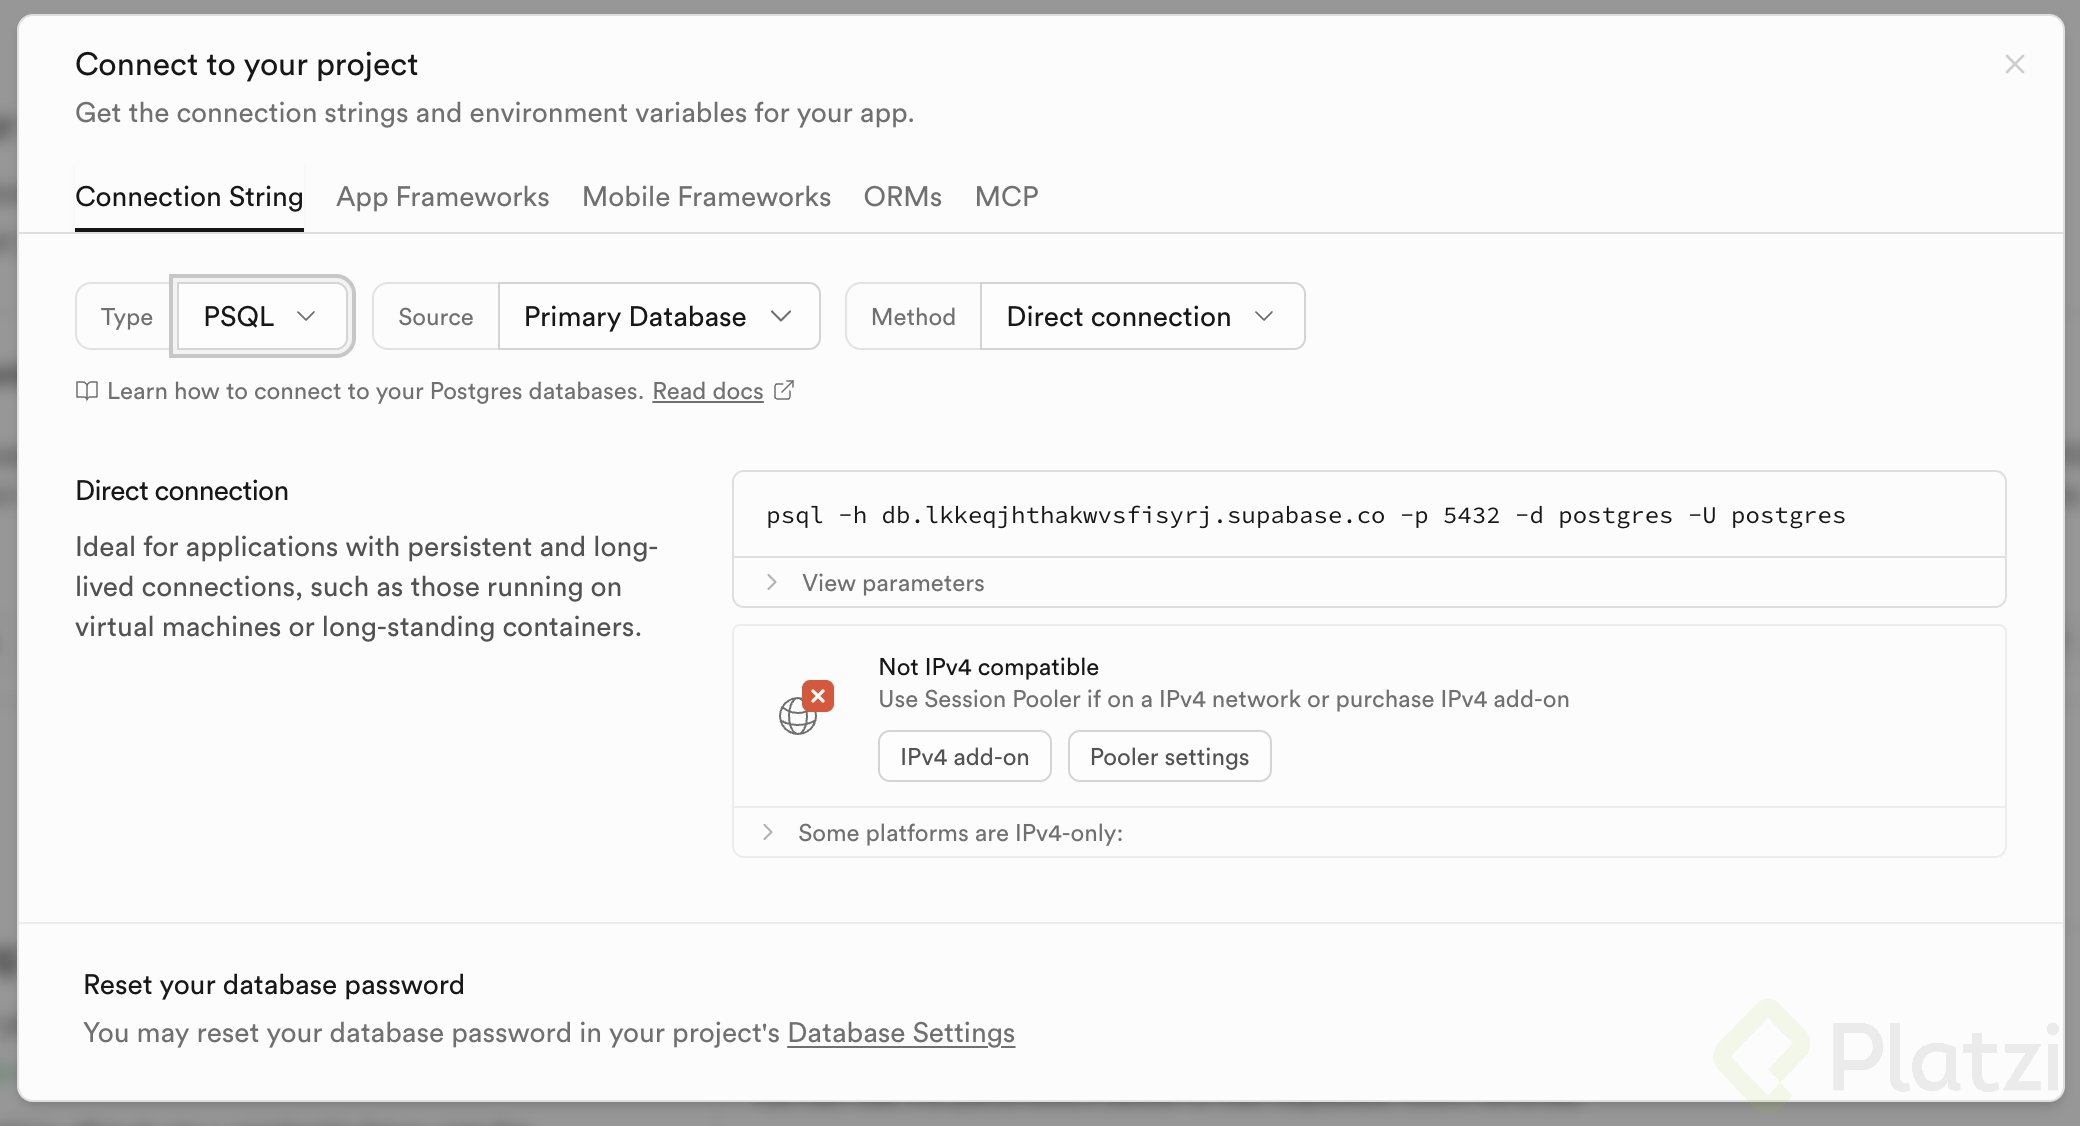Expand the View parameters section
Screen dimensions: 2080x1126
pos(892,583)
